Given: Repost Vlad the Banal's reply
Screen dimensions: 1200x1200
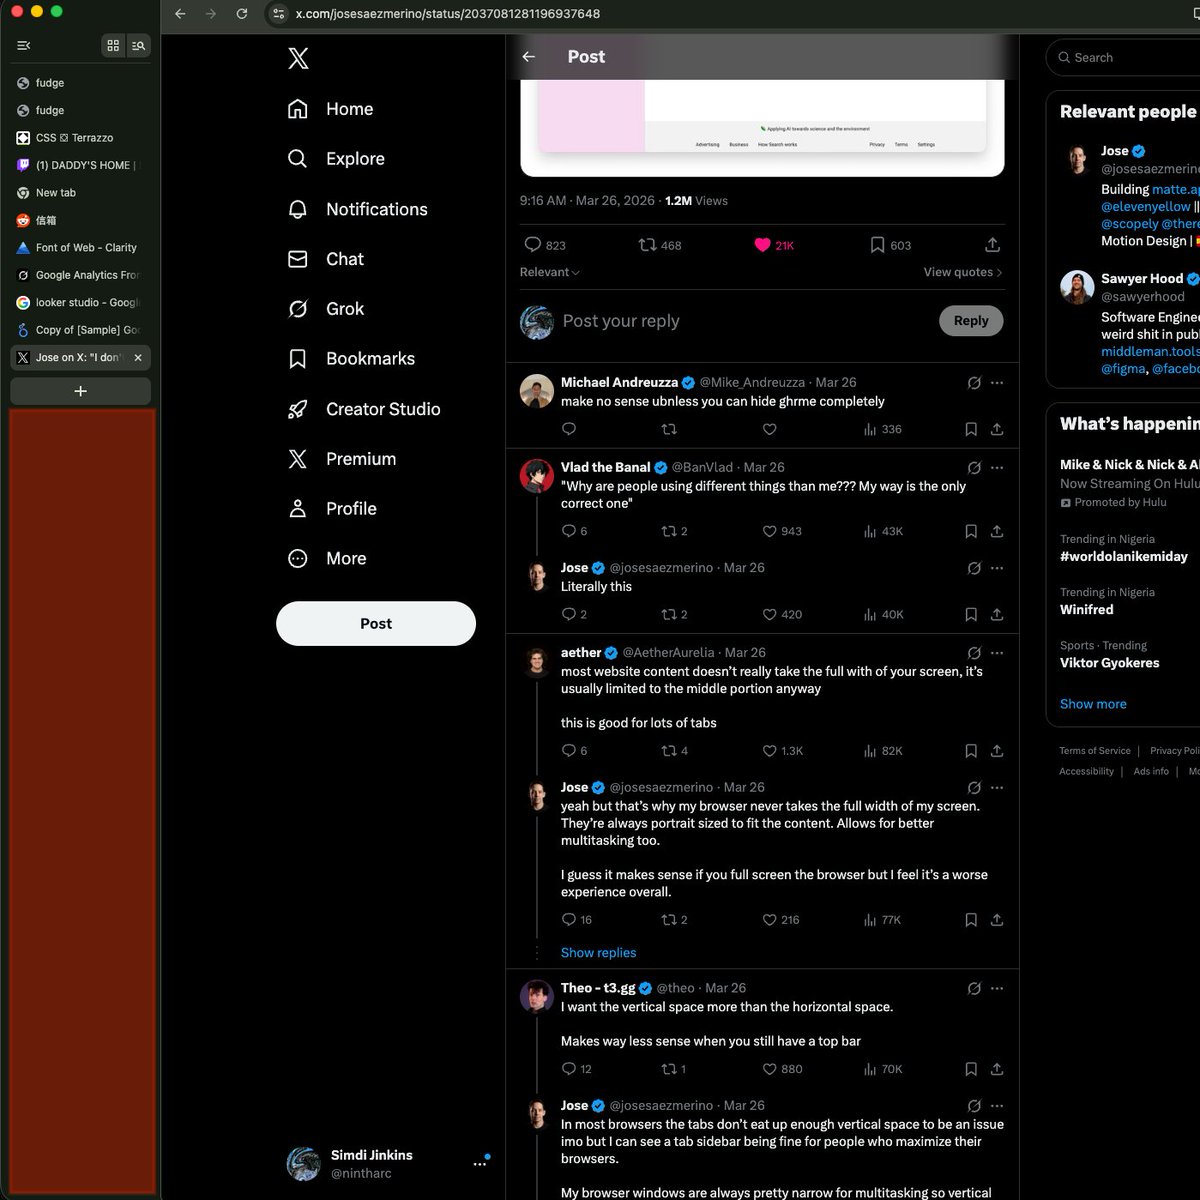Looking at the screenshot, I should point(674,531).
